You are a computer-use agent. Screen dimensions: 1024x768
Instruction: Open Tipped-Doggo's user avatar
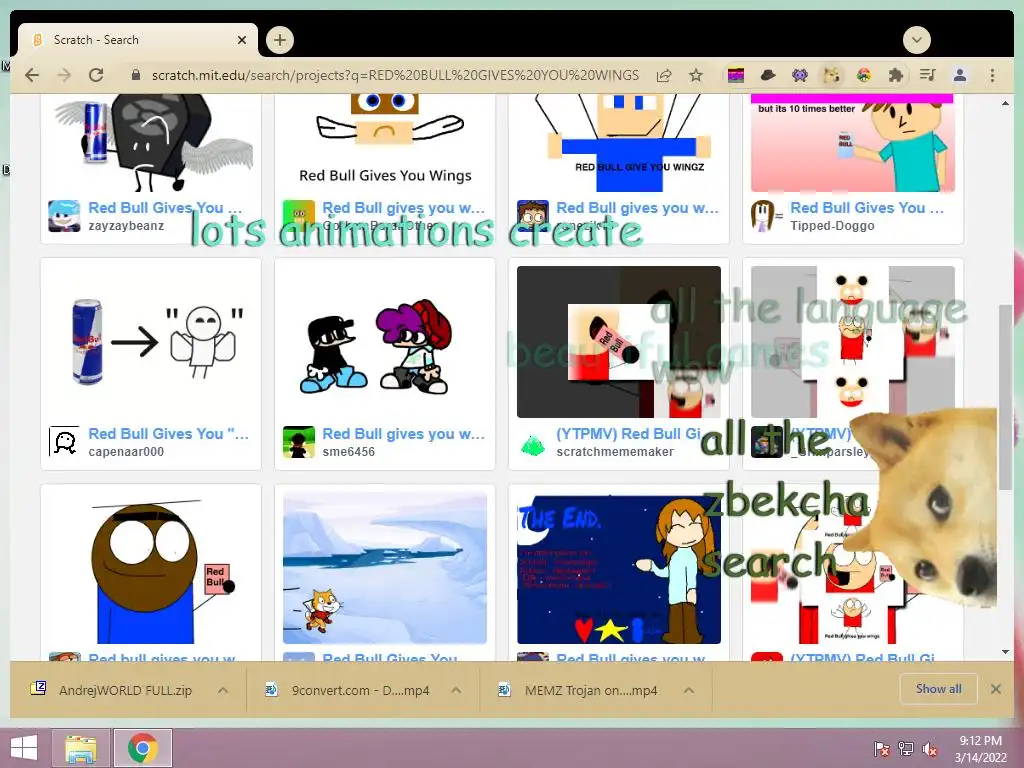pos(766,216)
